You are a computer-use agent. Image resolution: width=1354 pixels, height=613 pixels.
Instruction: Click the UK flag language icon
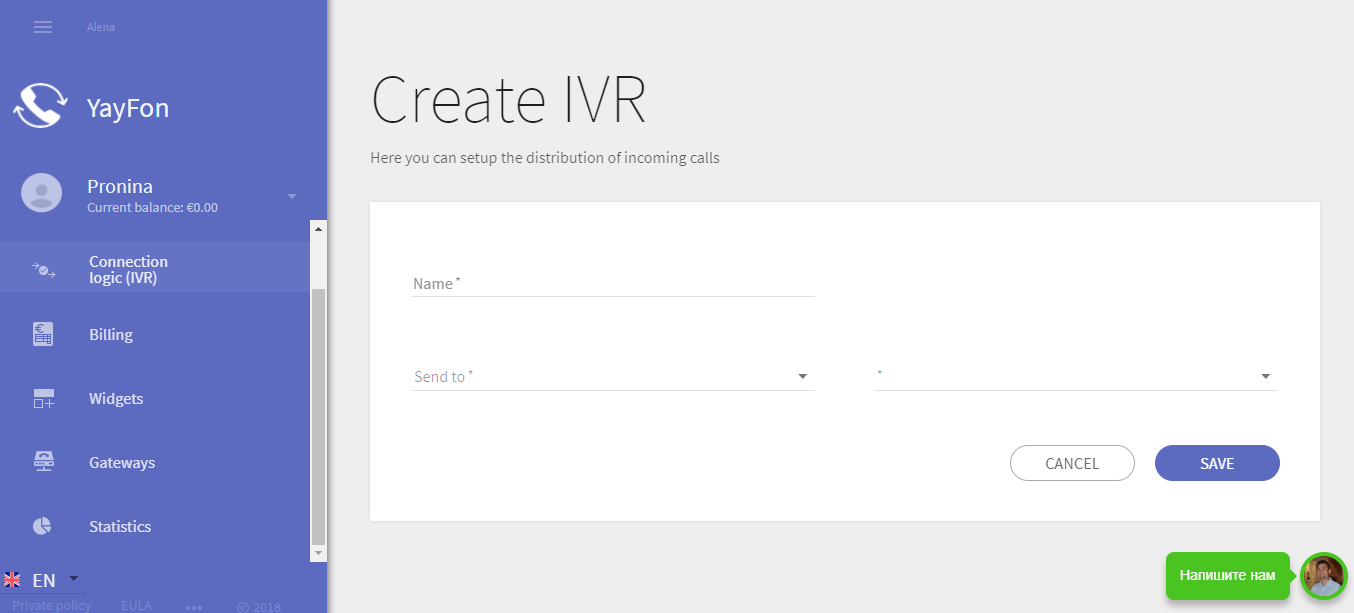point(12,580)
